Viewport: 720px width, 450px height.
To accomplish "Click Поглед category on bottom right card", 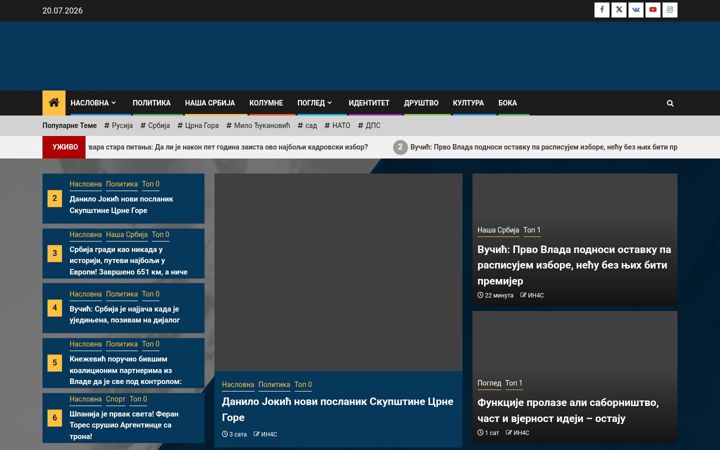I will pyautogui.click(x=489, y=382).
